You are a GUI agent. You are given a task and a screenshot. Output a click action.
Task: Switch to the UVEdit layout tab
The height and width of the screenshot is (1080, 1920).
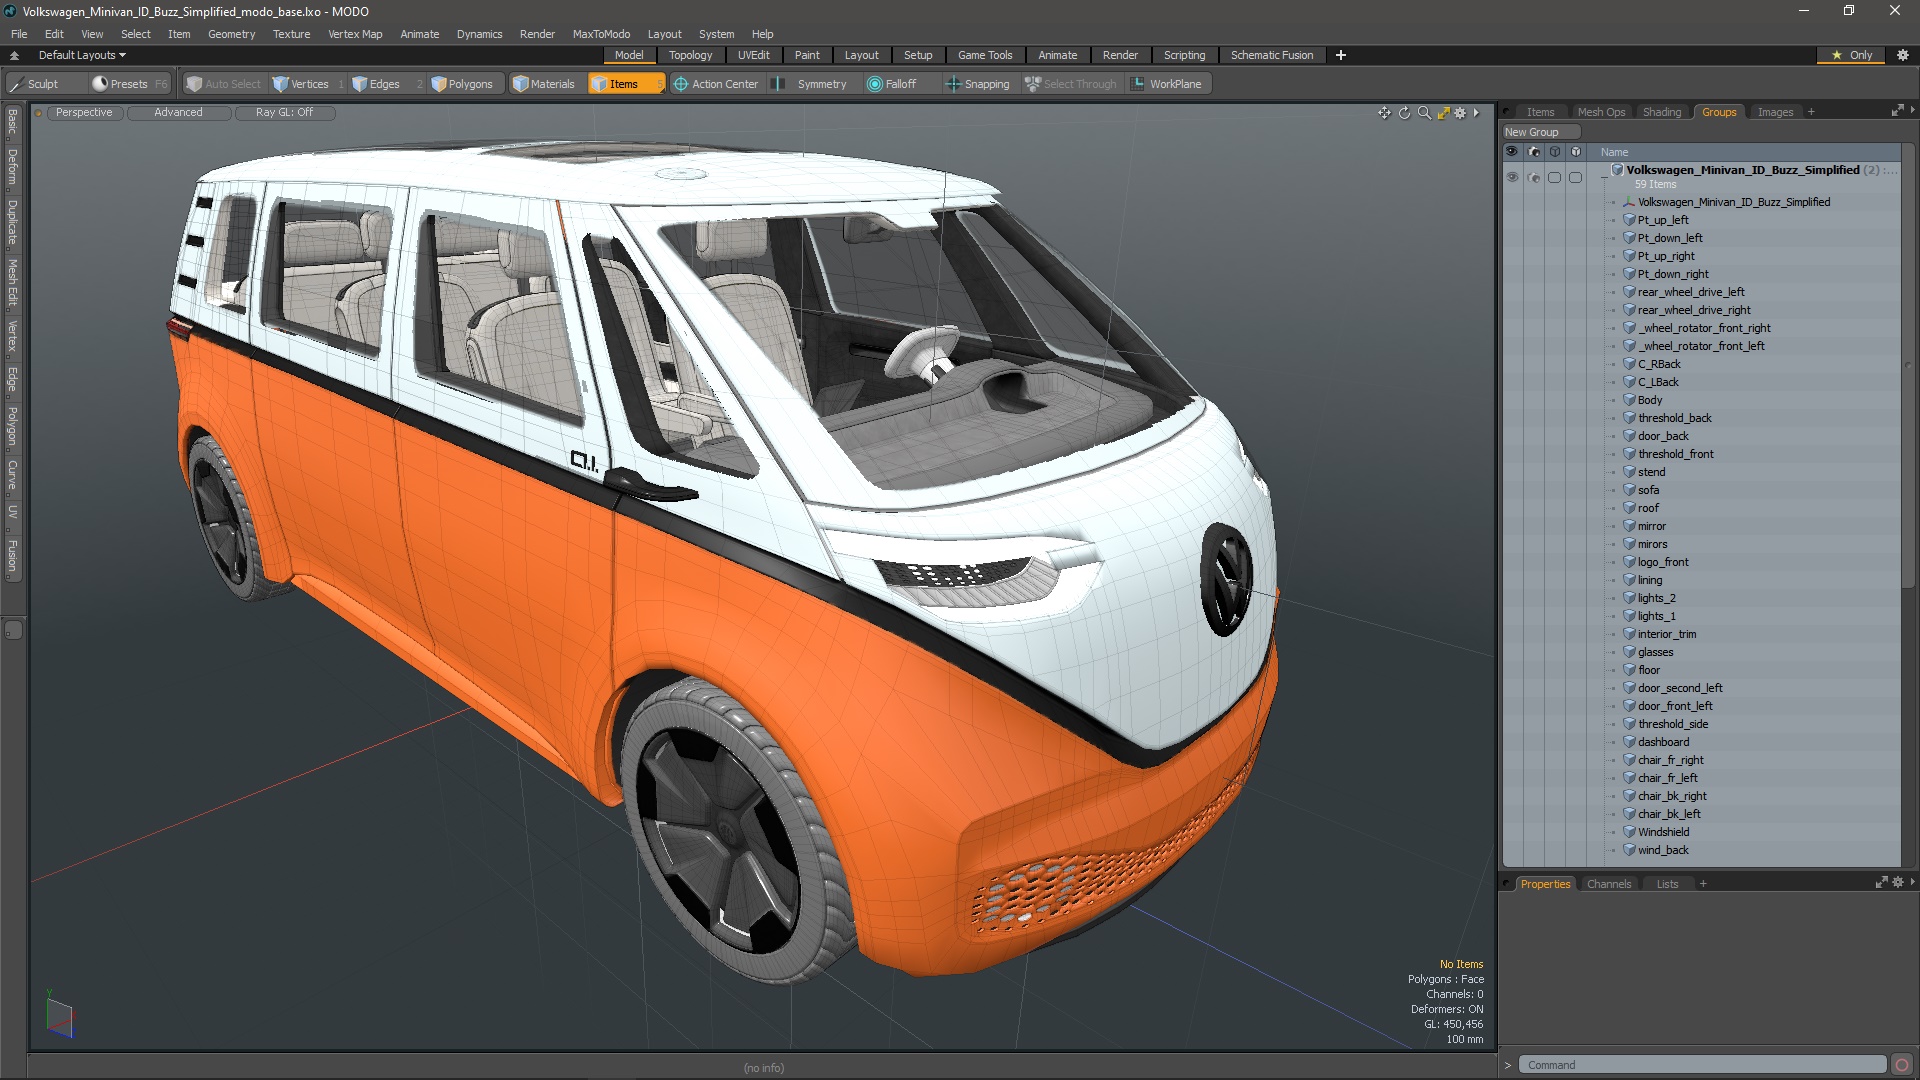[753, 55]
